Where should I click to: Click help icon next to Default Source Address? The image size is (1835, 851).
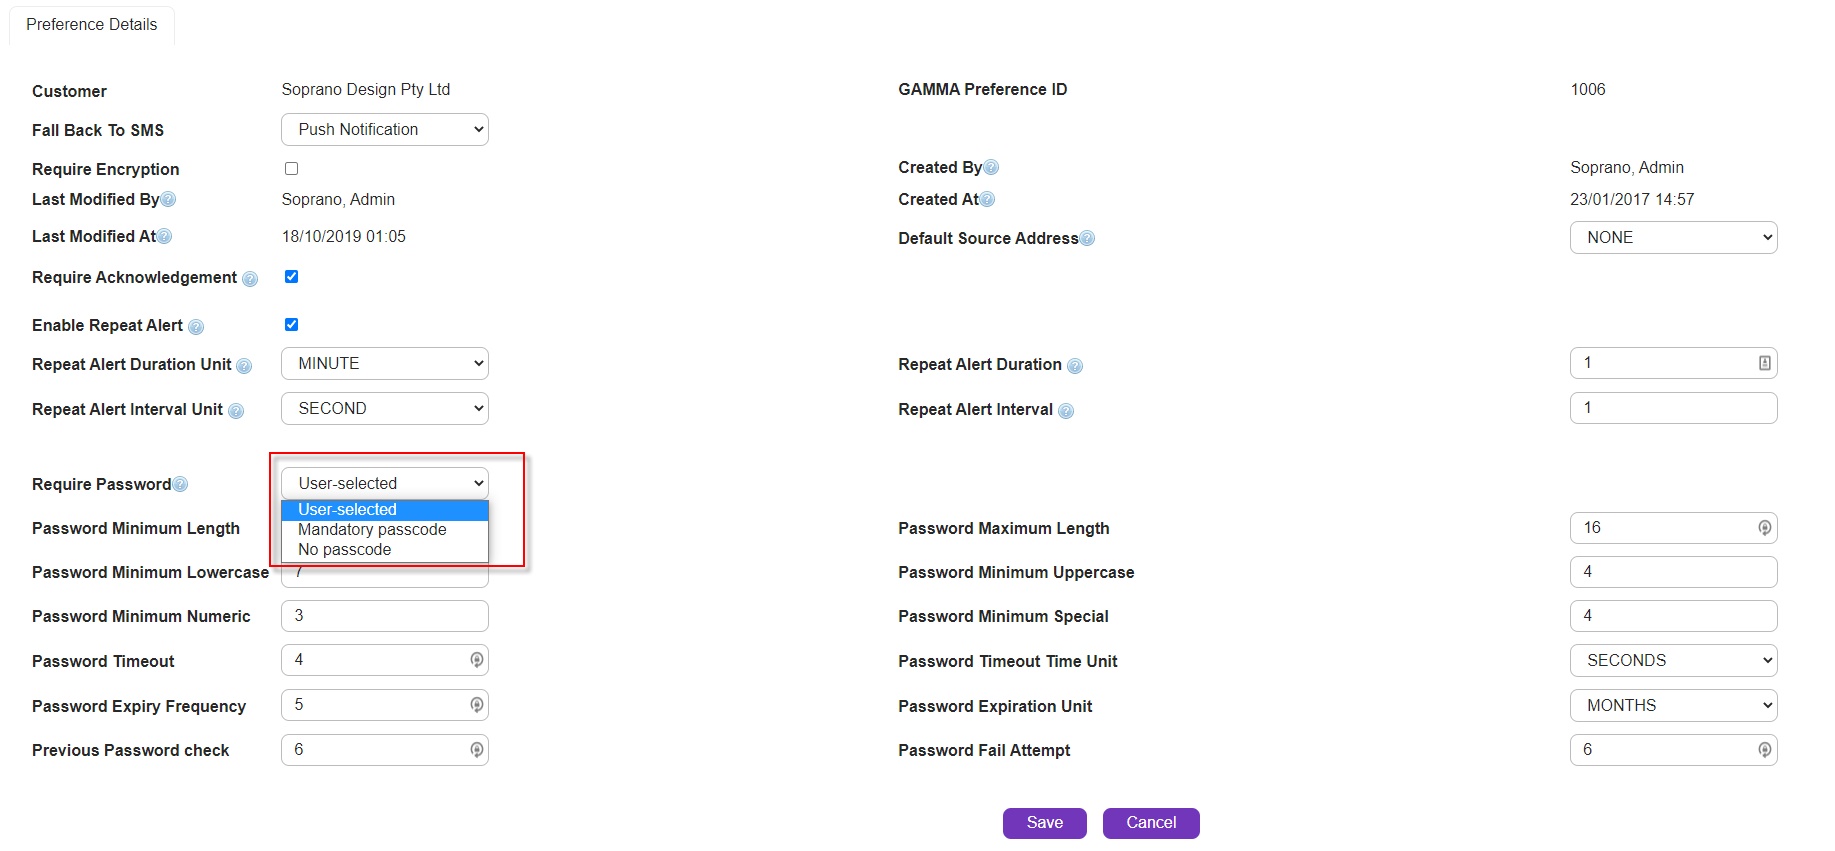click(1087, 239)
